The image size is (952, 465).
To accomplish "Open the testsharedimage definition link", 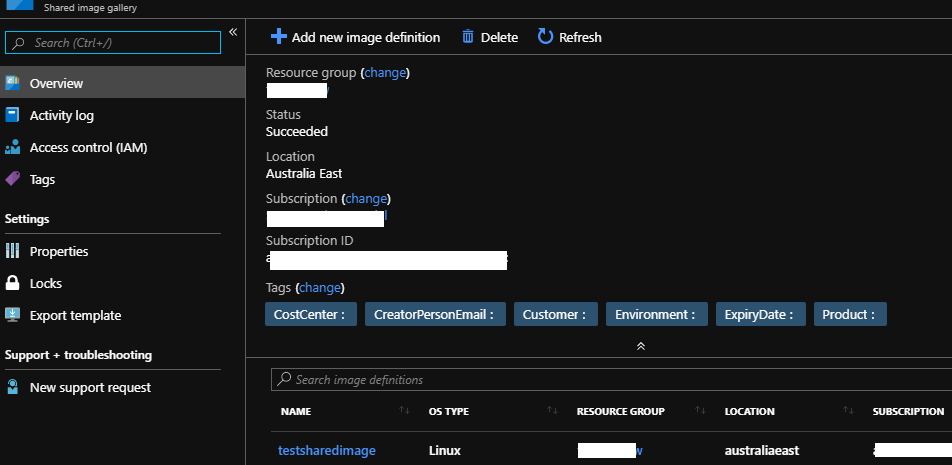I will [327, 451].
